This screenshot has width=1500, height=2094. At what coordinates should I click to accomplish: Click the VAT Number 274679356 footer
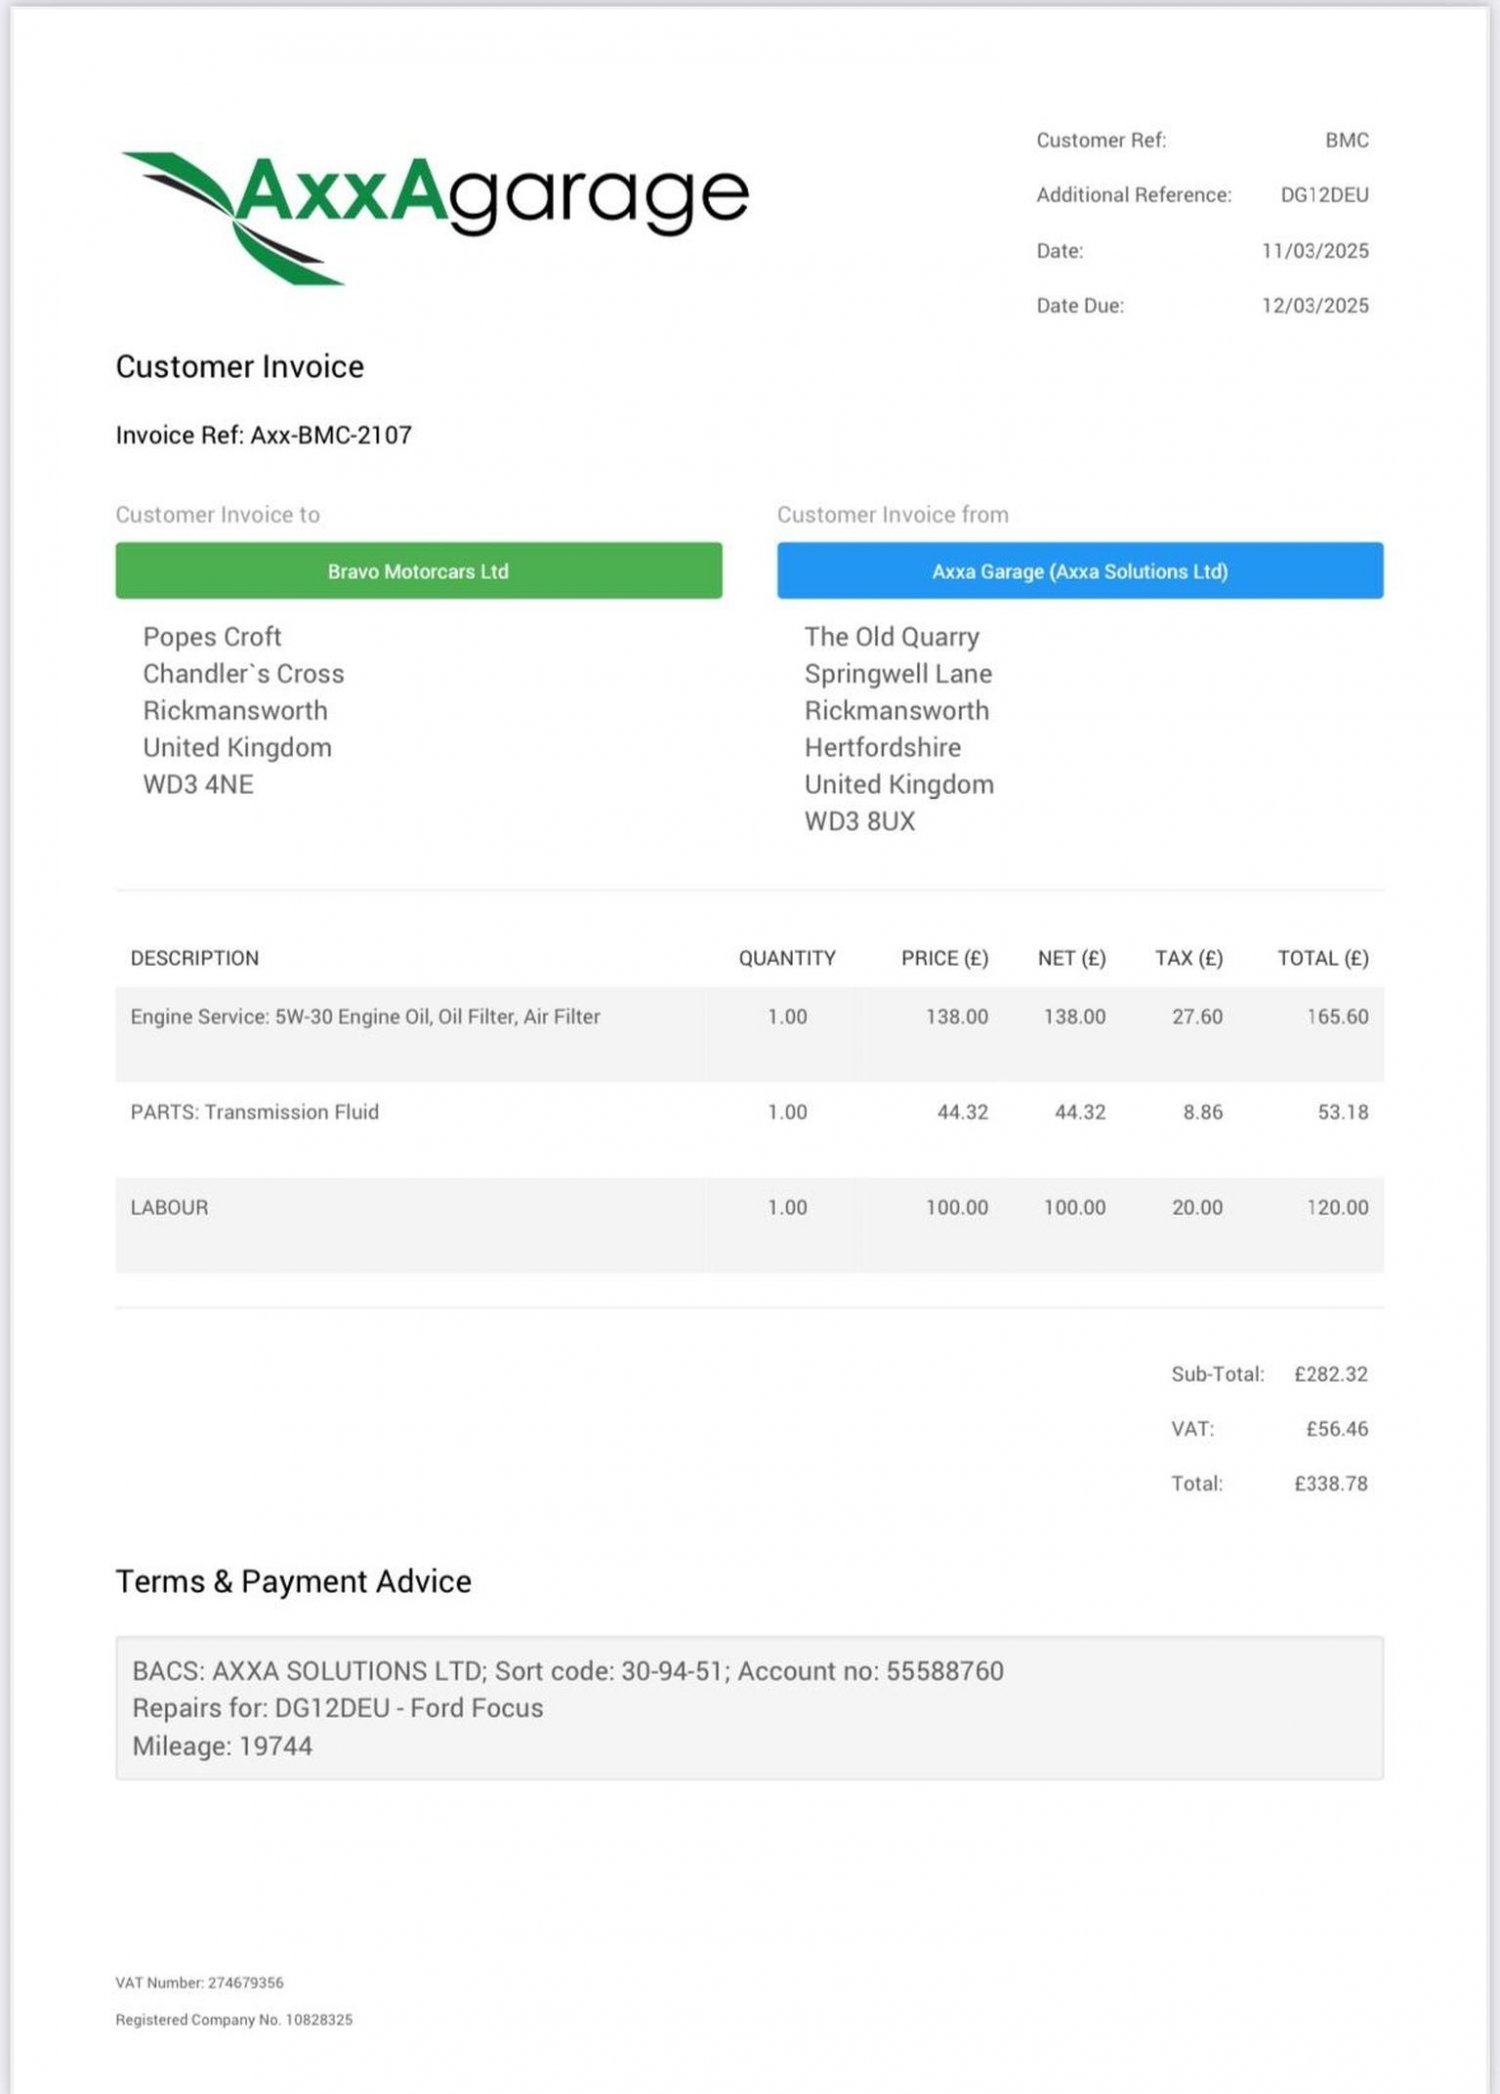click(x=200, y=1982)
